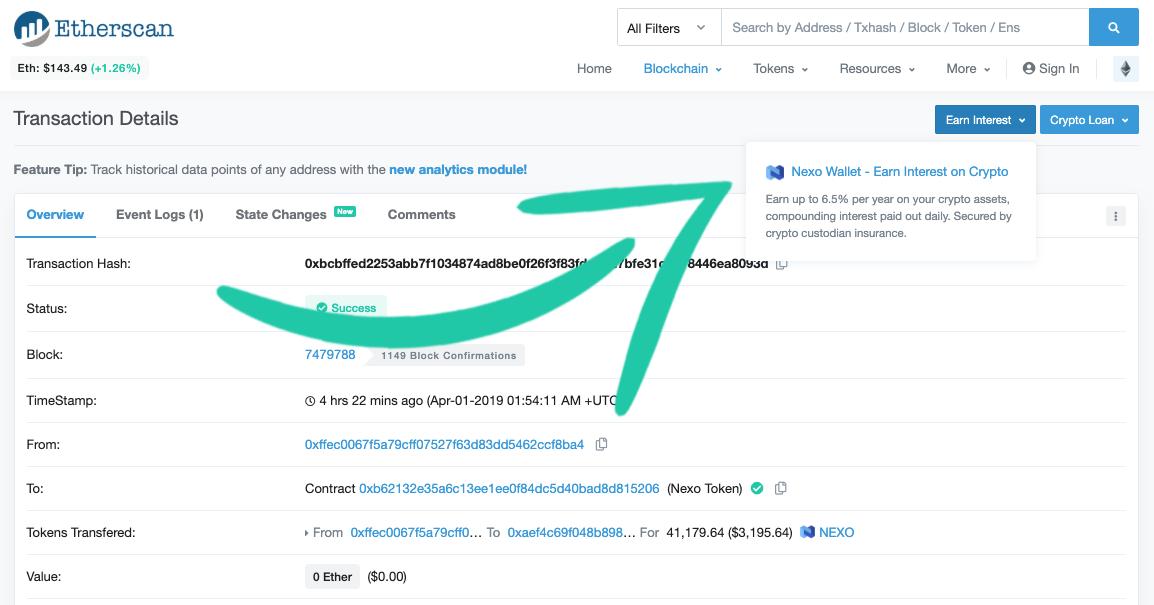Screen dimensions: 1154x605
Task: Open contract address 0xb62132e35a6c13ee1ee0f84dc5d40bad8d815206
Action: point(509,488)
